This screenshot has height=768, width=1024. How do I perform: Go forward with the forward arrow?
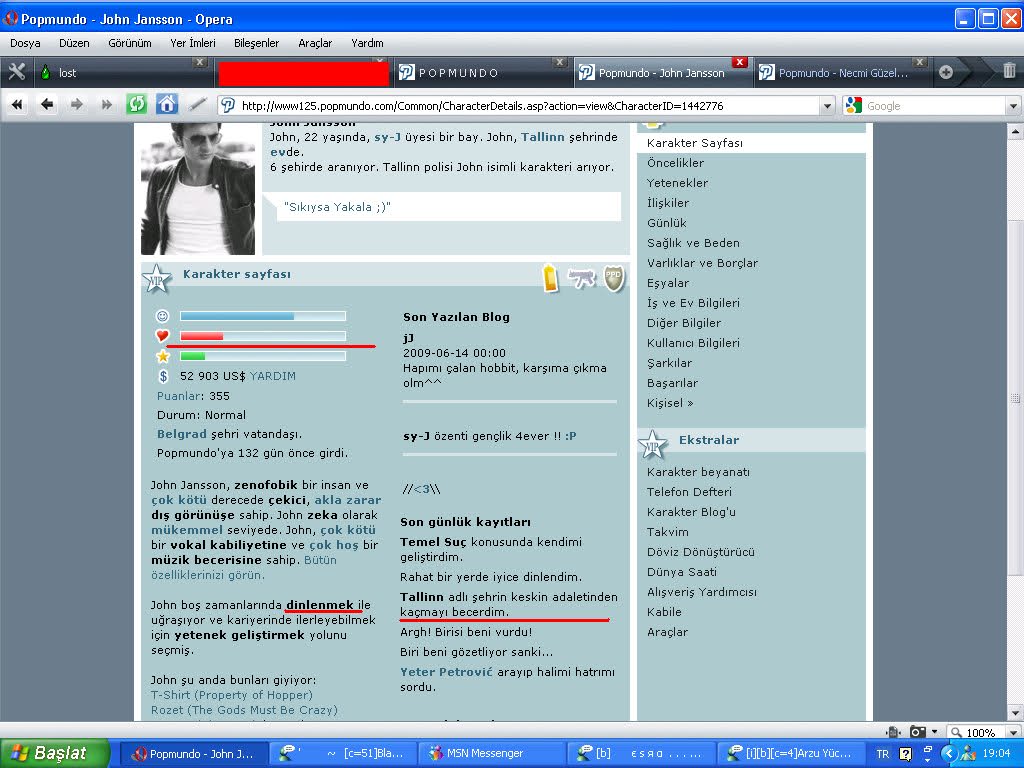(x=76, y=104)
